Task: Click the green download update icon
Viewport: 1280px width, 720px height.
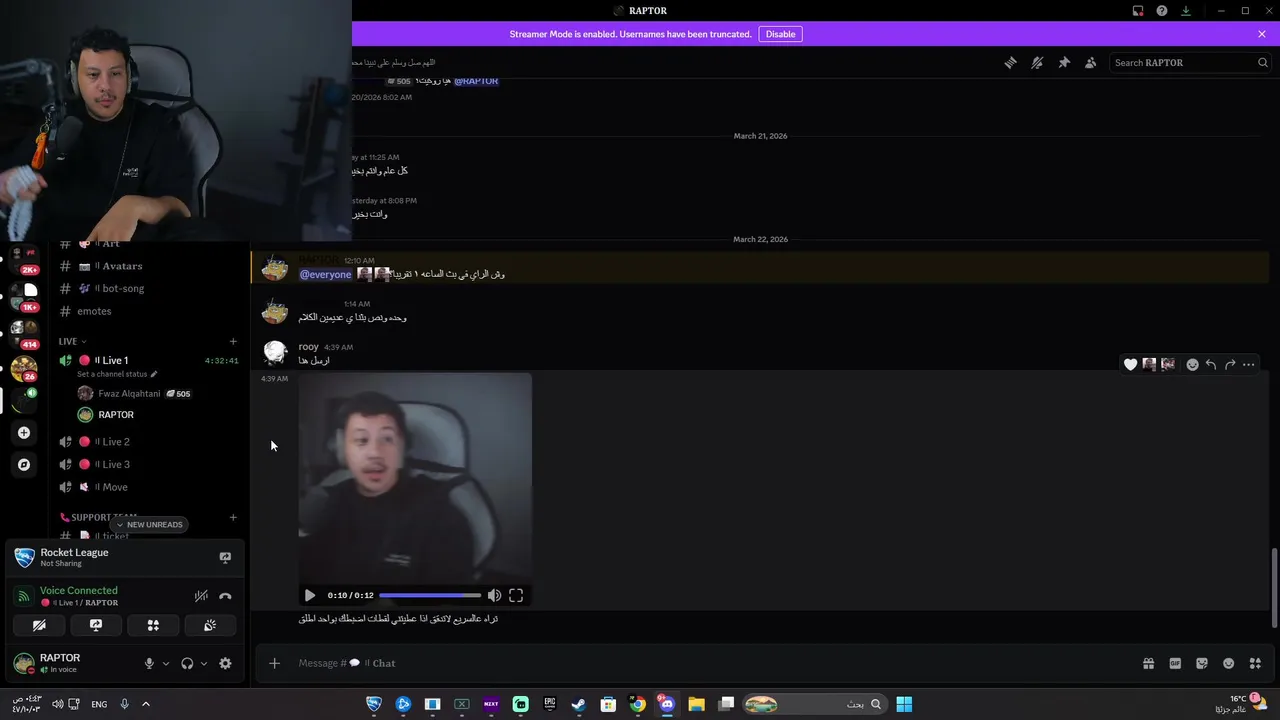Action: [1186, 11]
